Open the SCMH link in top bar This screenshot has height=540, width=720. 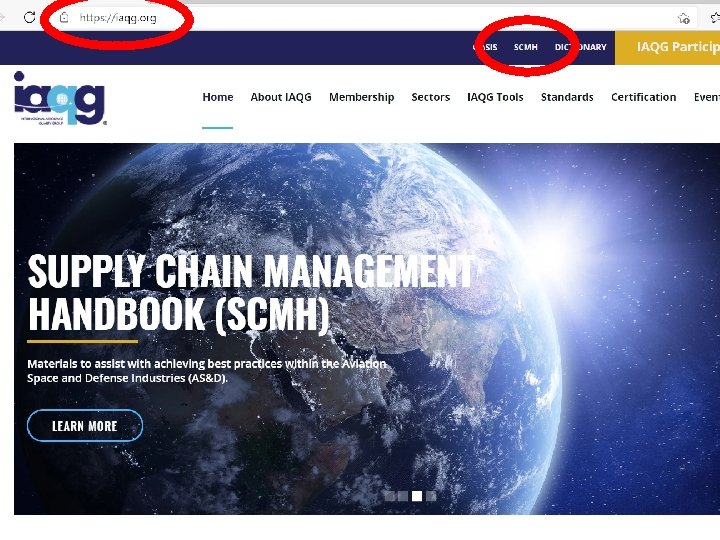(x=525, y=47)
